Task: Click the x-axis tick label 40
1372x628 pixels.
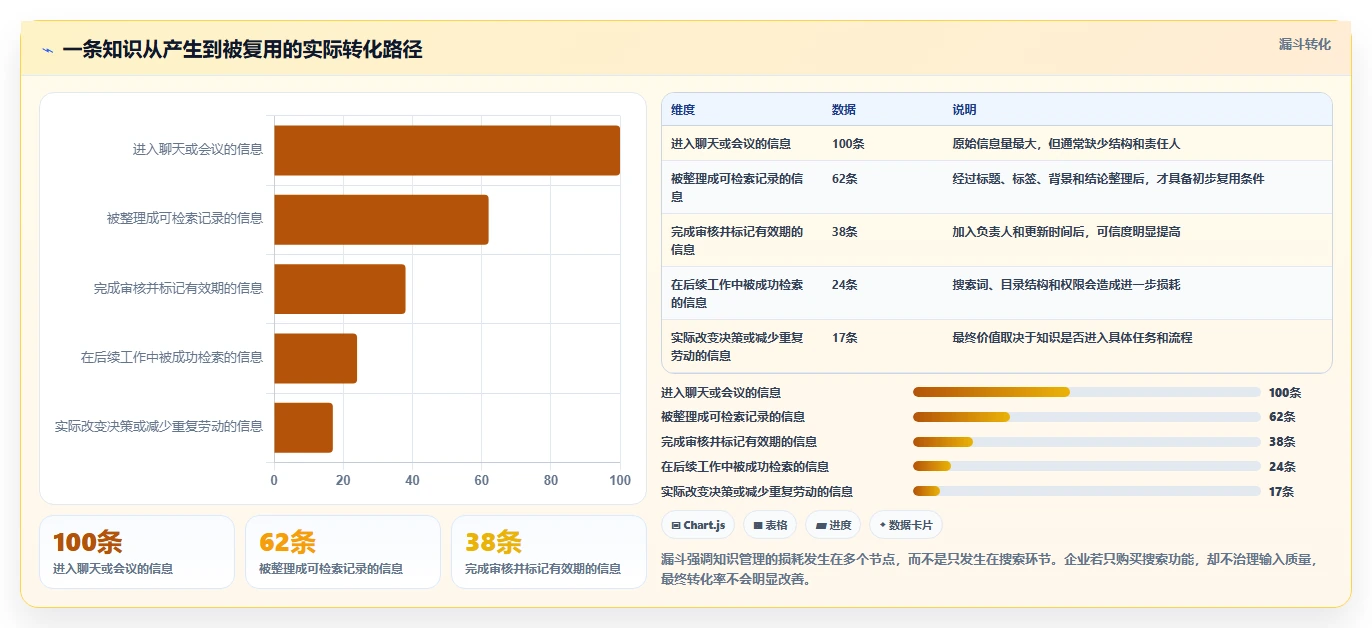Action: click(x=412, y=481)
